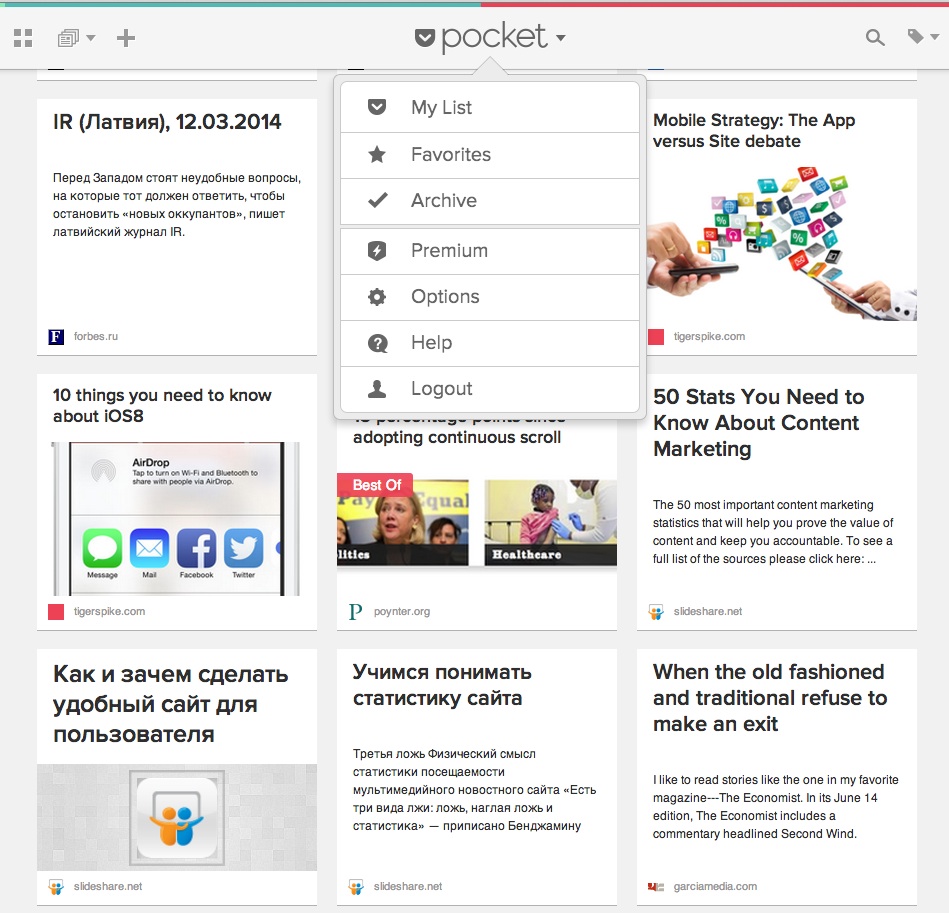Click the question mark icon beside Help
This screenshot has height=913, width=949.
point(378,343)
